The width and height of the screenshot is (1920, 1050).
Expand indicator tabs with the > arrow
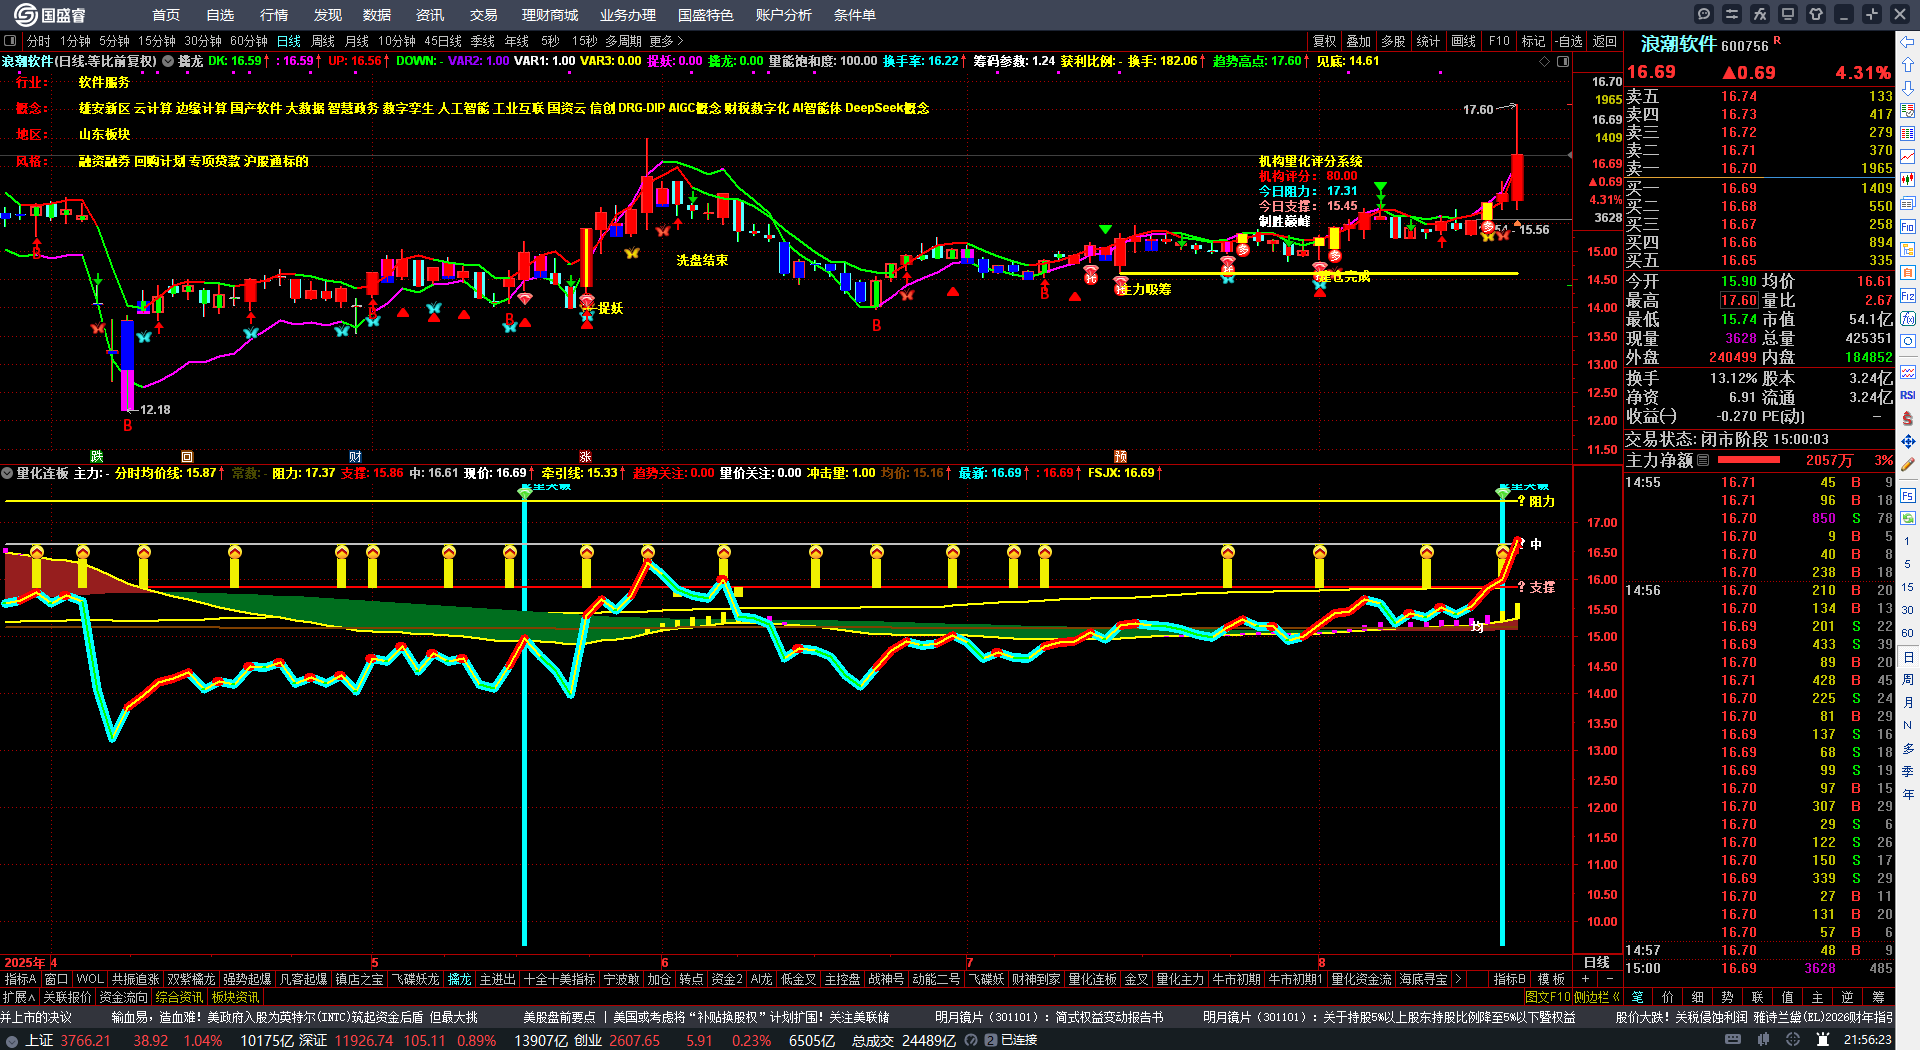1458,979
